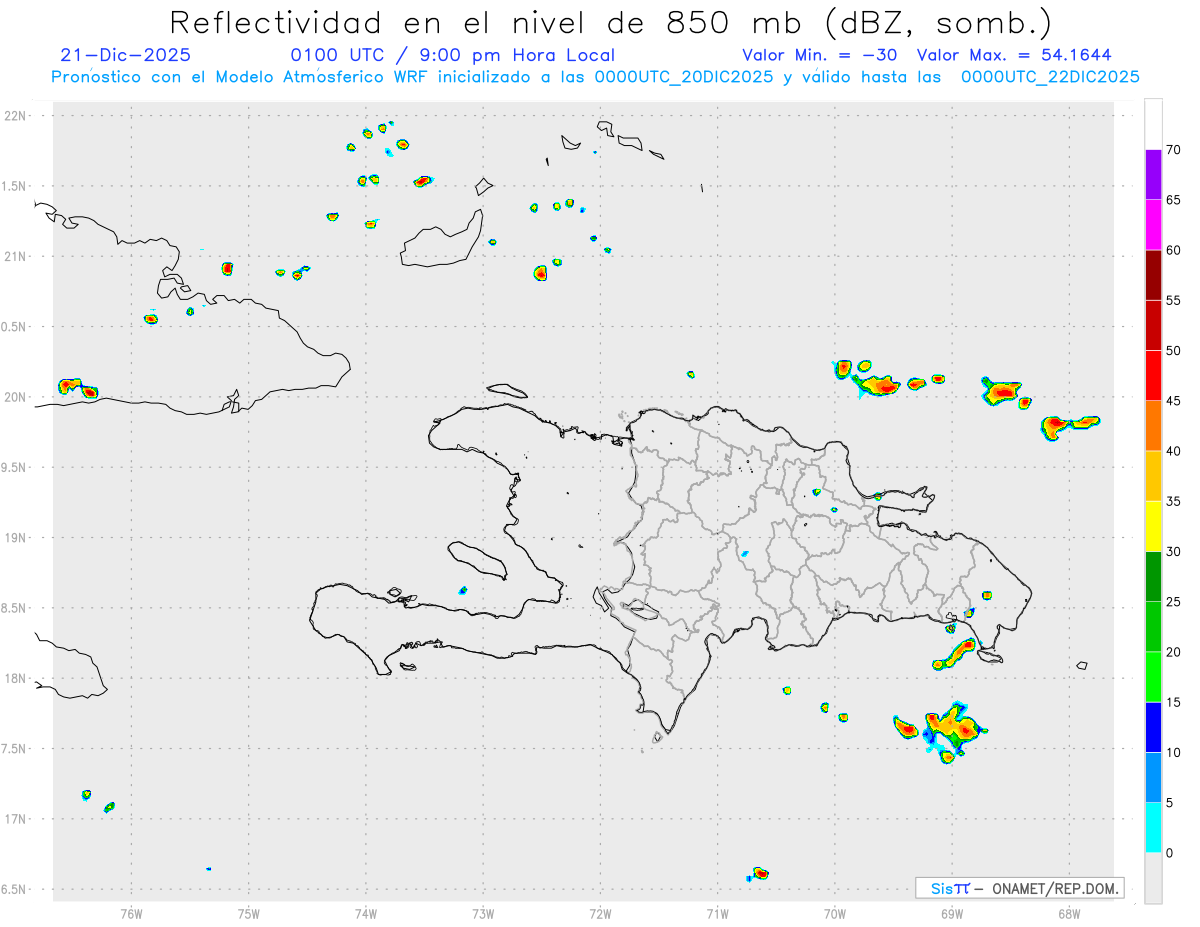Click the "40" colorbar label
Image resolution: width=1200 pixels, height=927 pixels.
tap(1173, 451)
